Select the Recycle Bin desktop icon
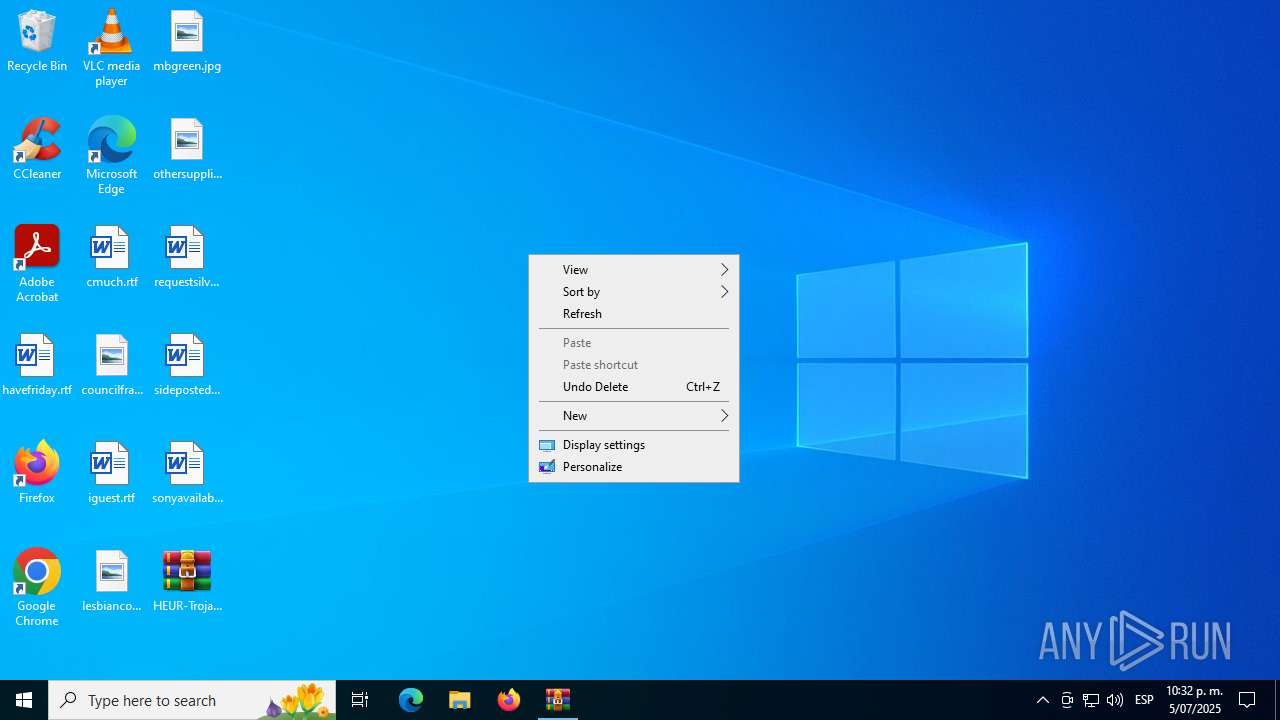Viewport: 1280px width, 720px height. pyautogui.click(x=37, y=41)
